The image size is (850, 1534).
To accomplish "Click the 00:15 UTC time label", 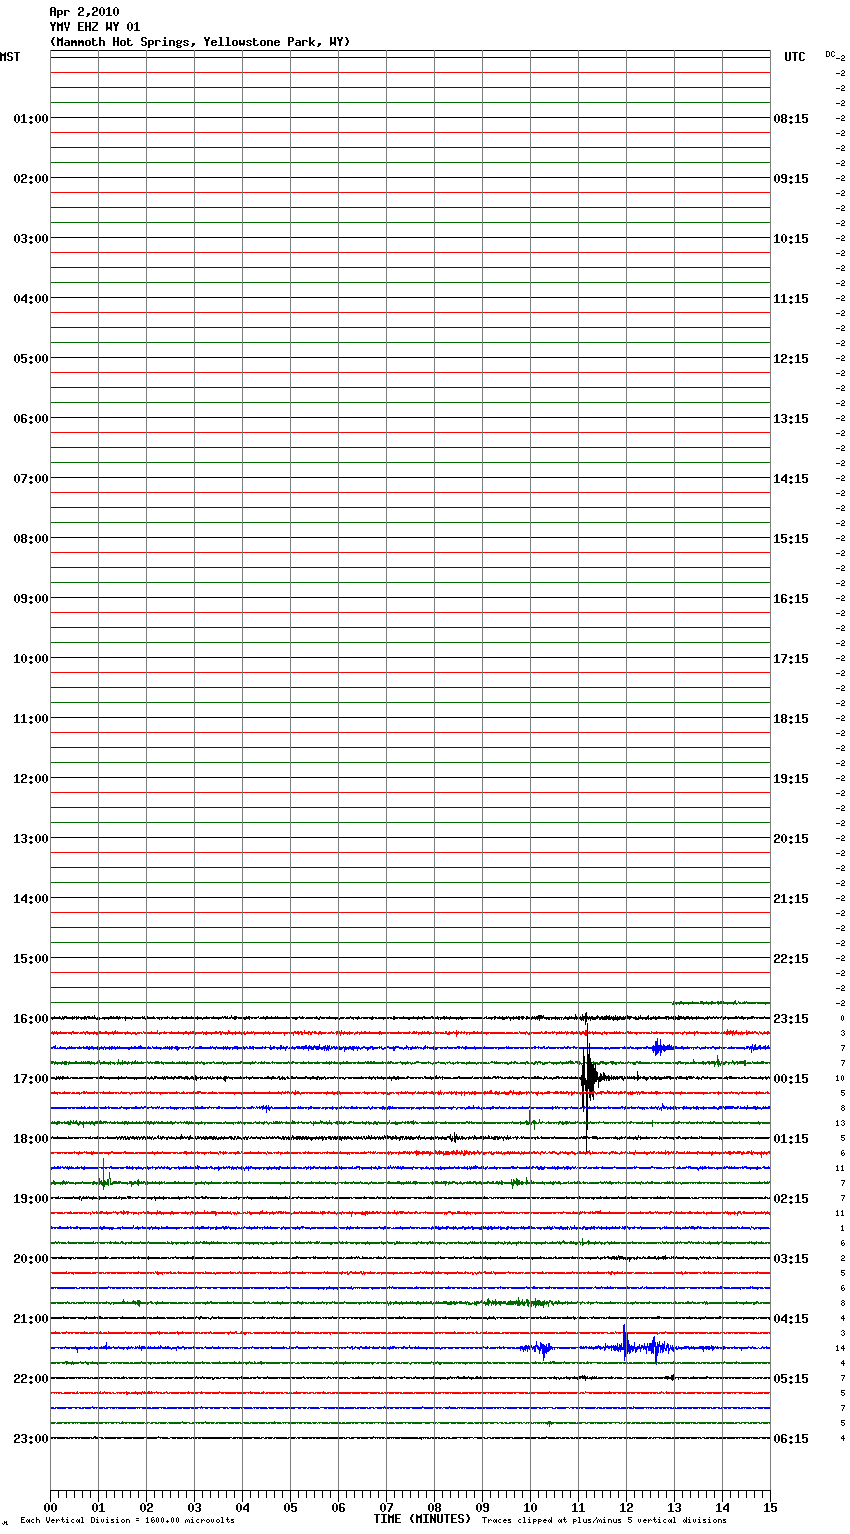I will point(791,1079).
